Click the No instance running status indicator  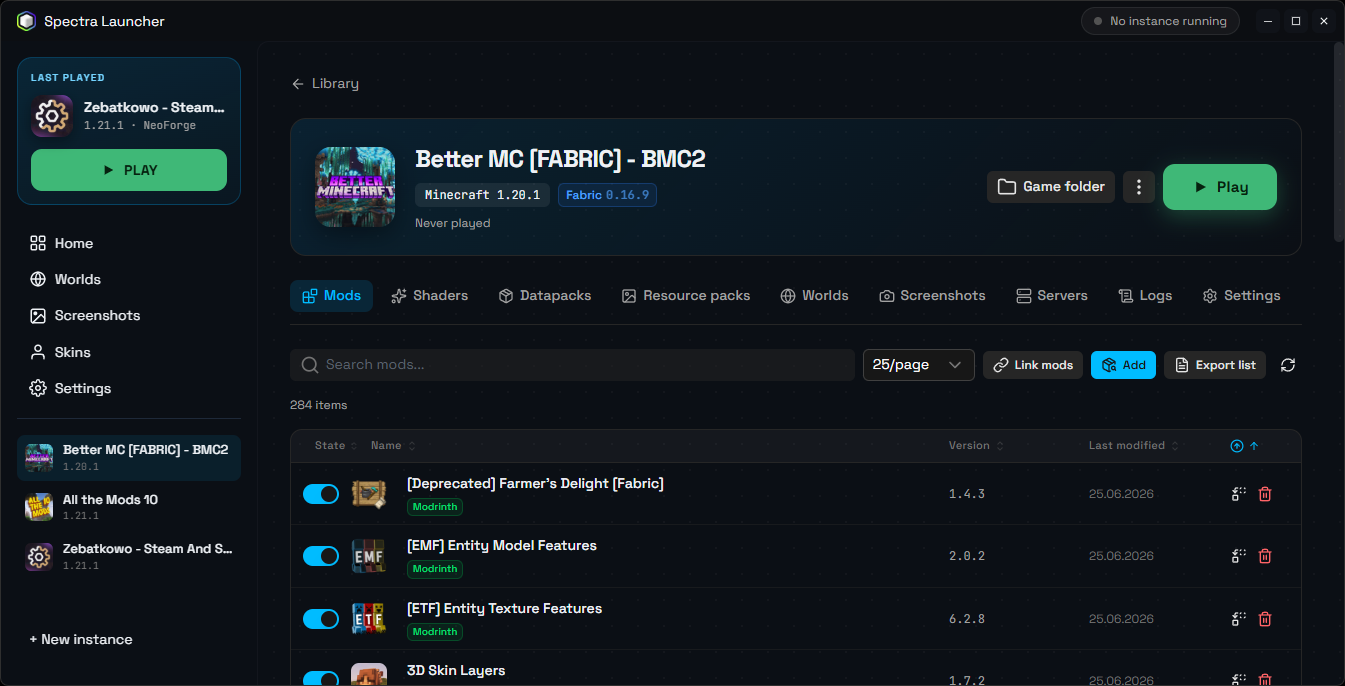click(x=1160, y=21)
